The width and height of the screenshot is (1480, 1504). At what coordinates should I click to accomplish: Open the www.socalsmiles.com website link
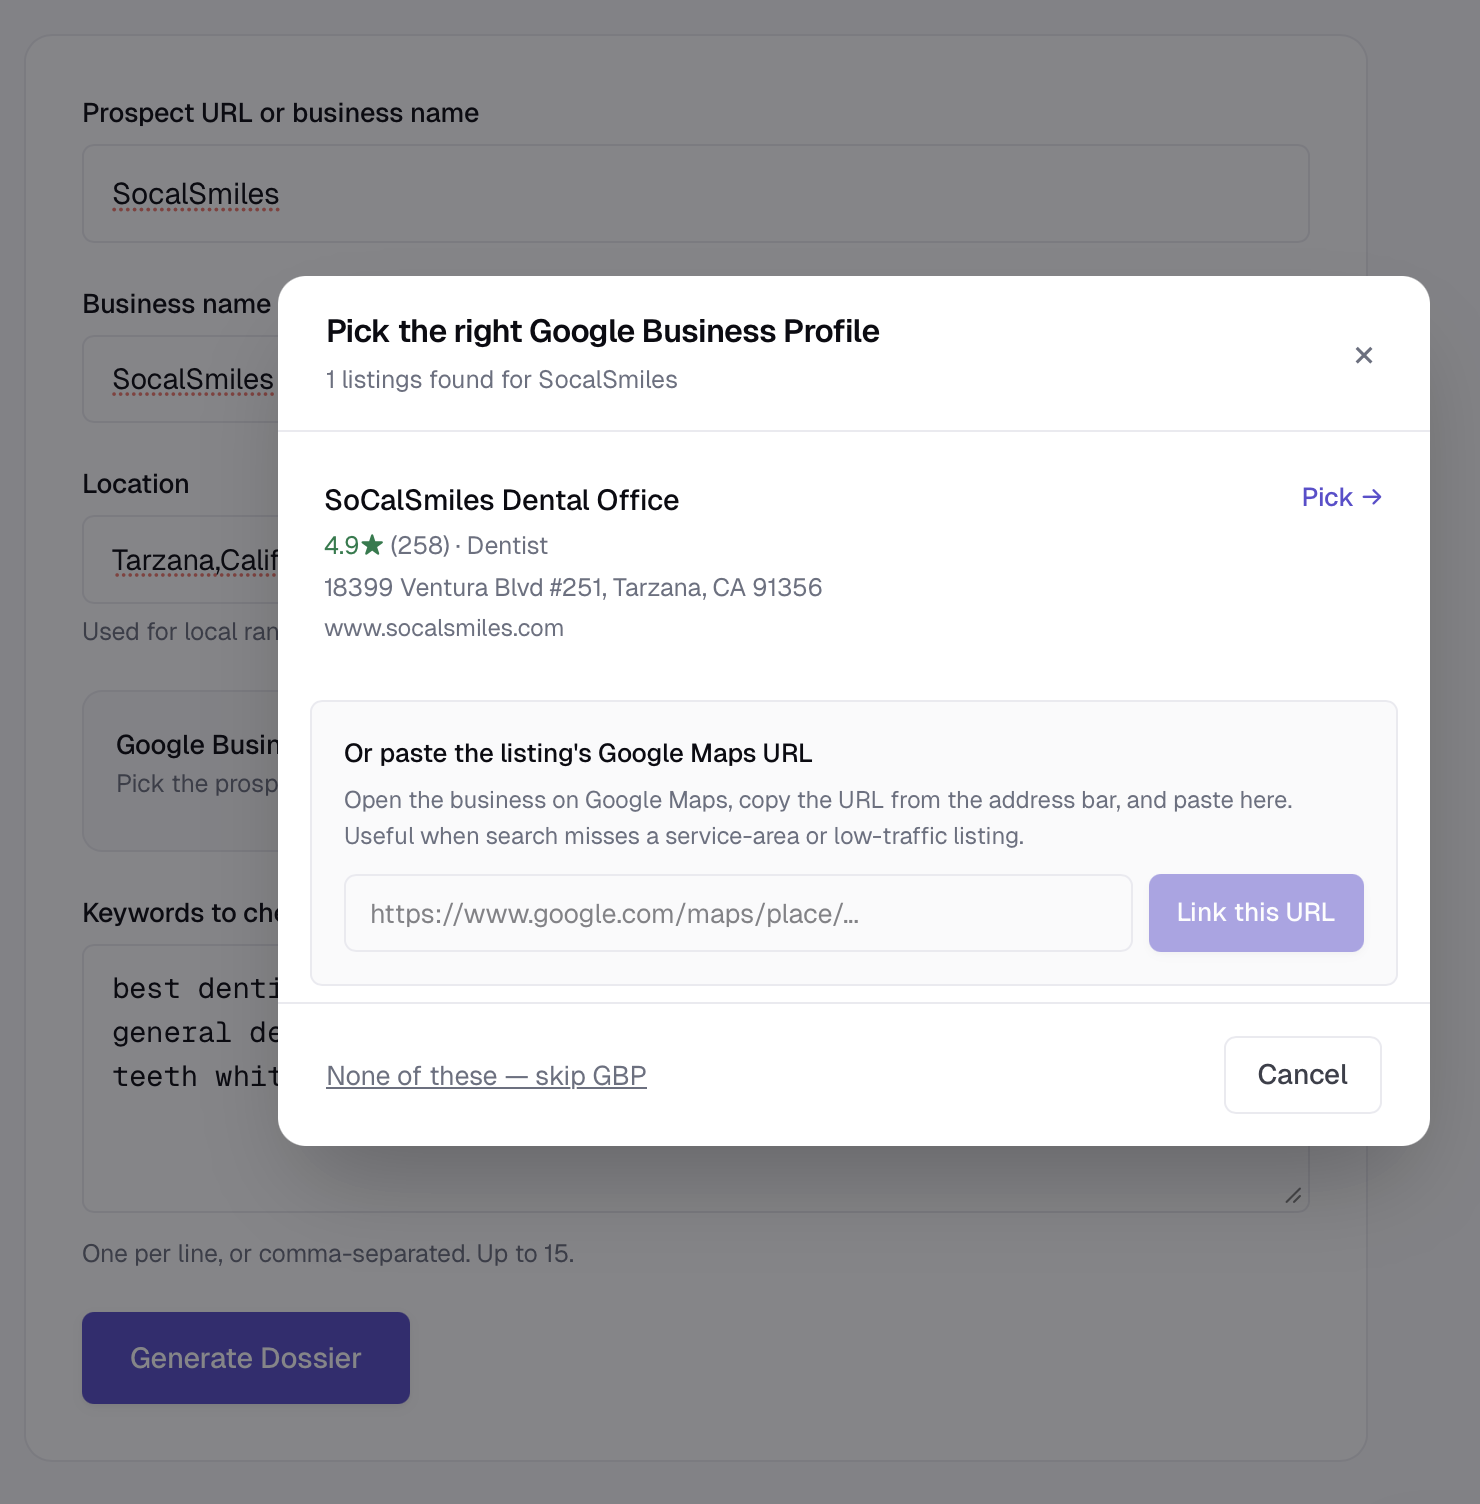point(444,627)
